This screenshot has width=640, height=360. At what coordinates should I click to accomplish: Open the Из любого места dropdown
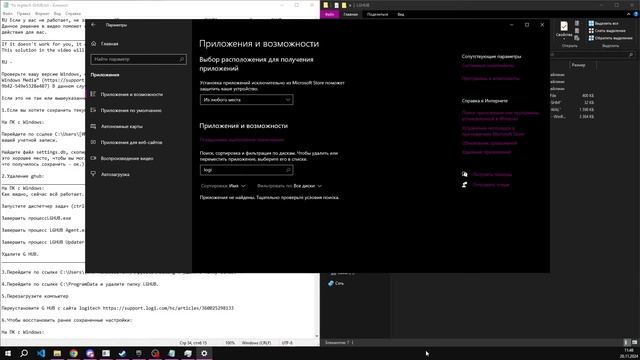pos(247,100)
